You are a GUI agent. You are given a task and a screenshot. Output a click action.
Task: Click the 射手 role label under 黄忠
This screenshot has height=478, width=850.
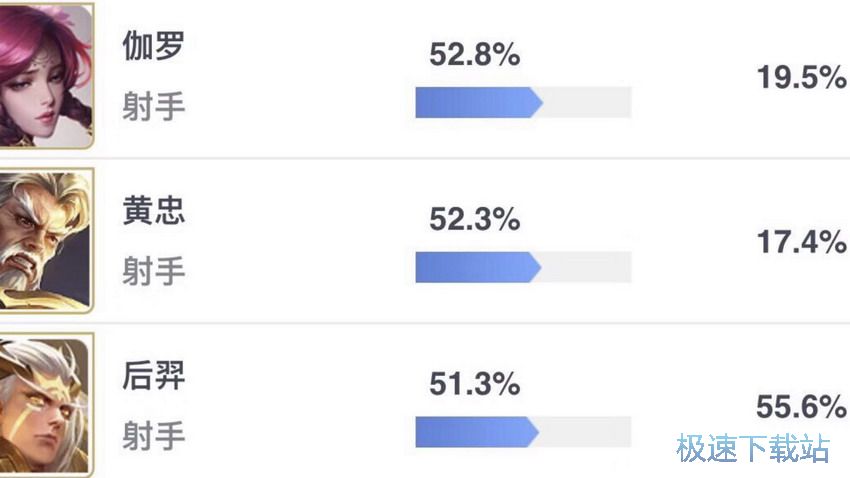(x=154, y=271)
